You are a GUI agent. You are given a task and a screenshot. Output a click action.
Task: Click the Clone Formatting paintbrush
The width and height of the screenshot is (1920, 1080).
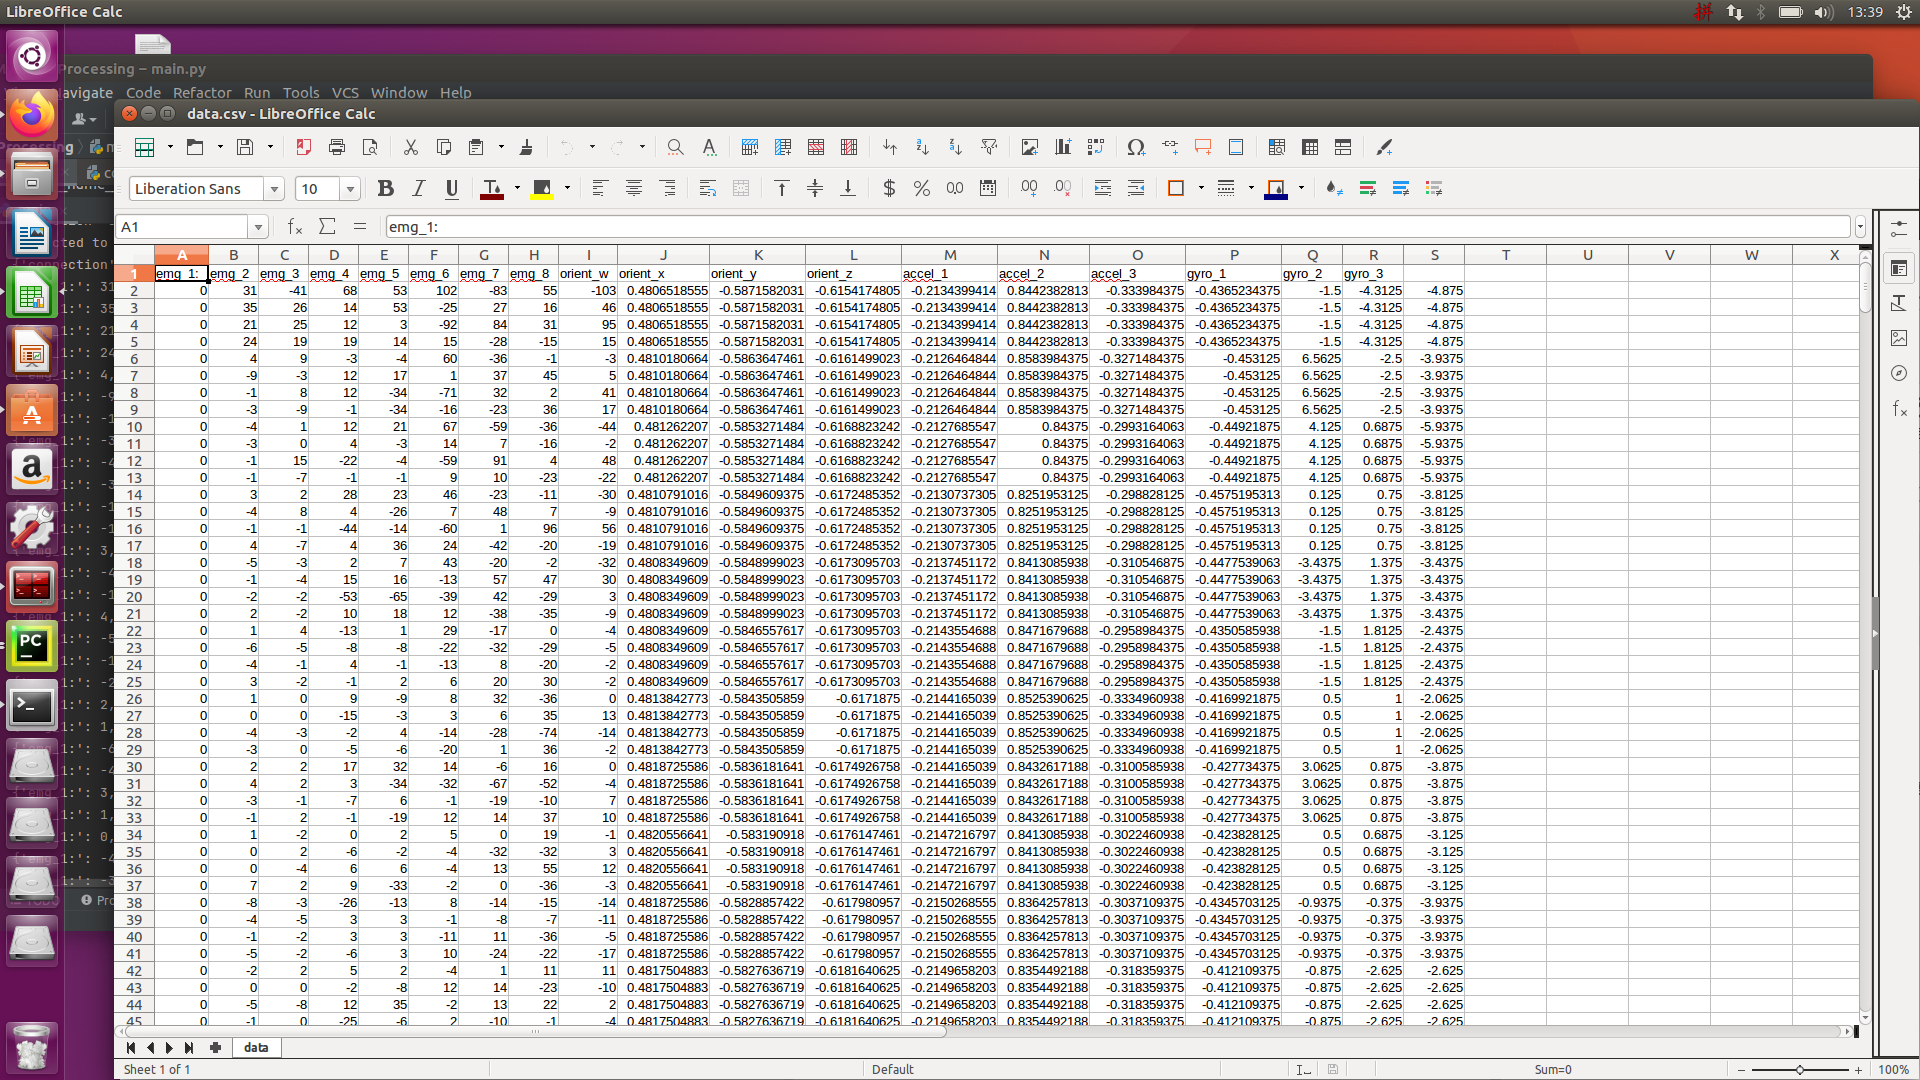[x=526, y=147]
